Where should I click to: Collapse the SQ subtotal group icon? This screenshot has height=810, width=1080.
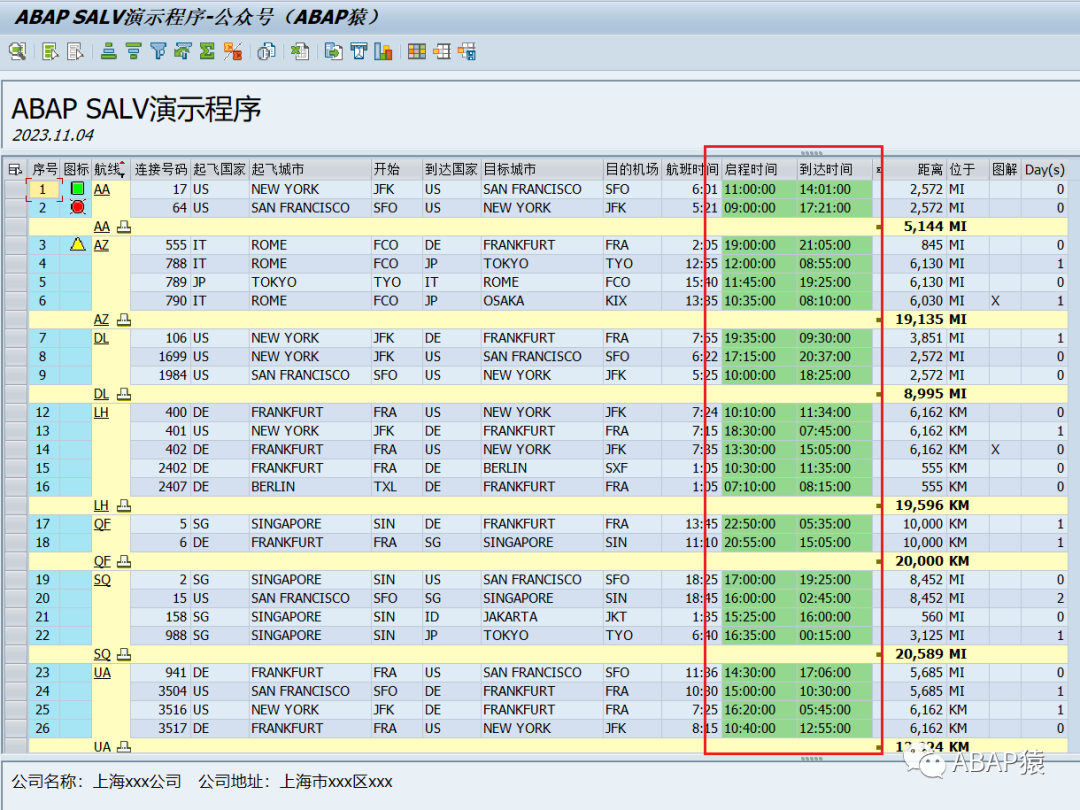pyautogui.click(x=124, y=654)
